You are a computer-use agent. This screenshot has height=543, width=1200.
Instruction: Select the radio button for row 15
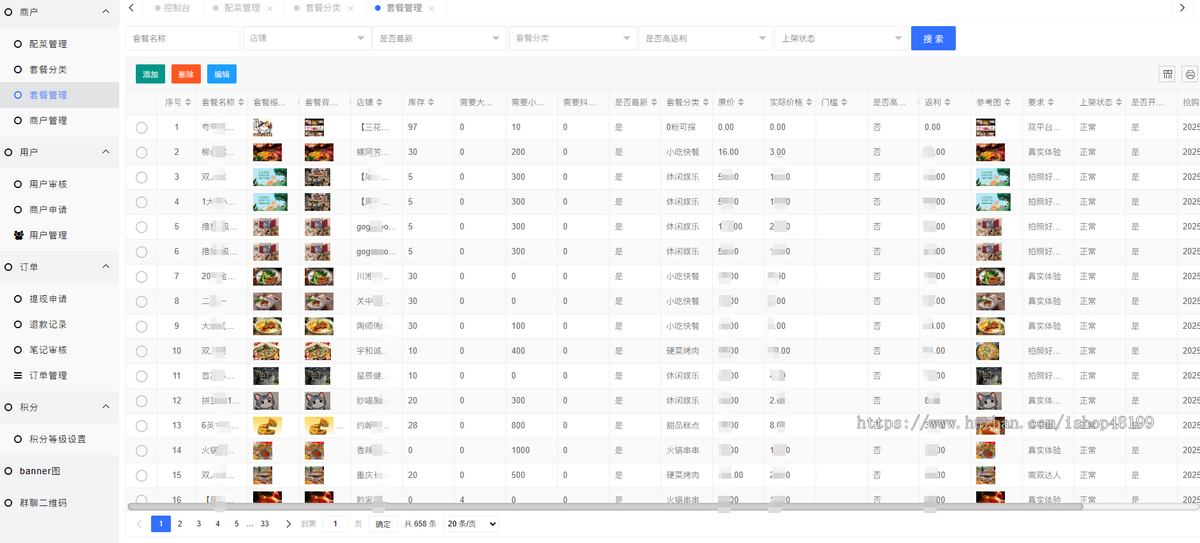pos(141,475)
